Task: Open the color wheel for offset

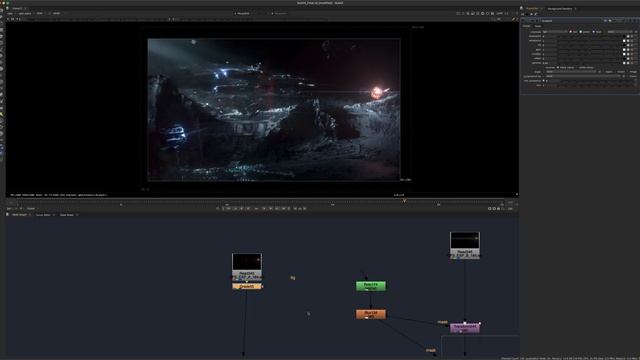Action: [628, 59]
